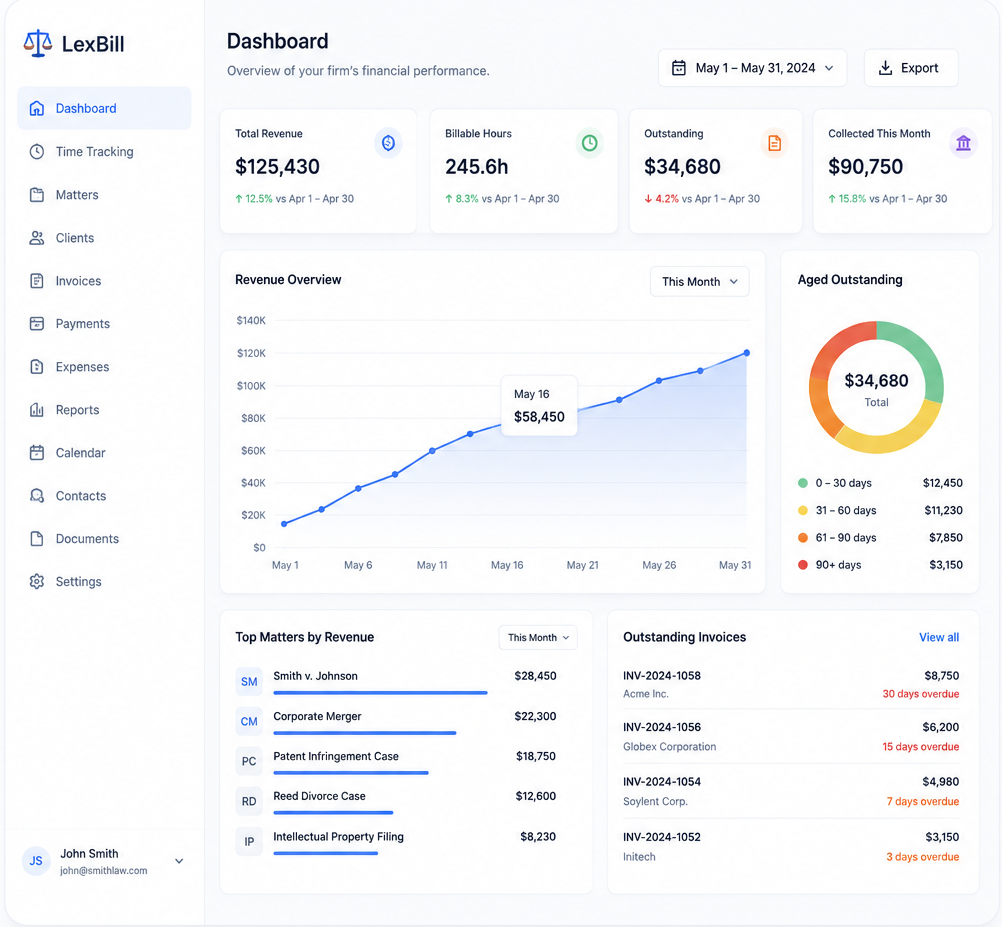Click the 12.5% vs Apr revenue change

coord(294,199)
